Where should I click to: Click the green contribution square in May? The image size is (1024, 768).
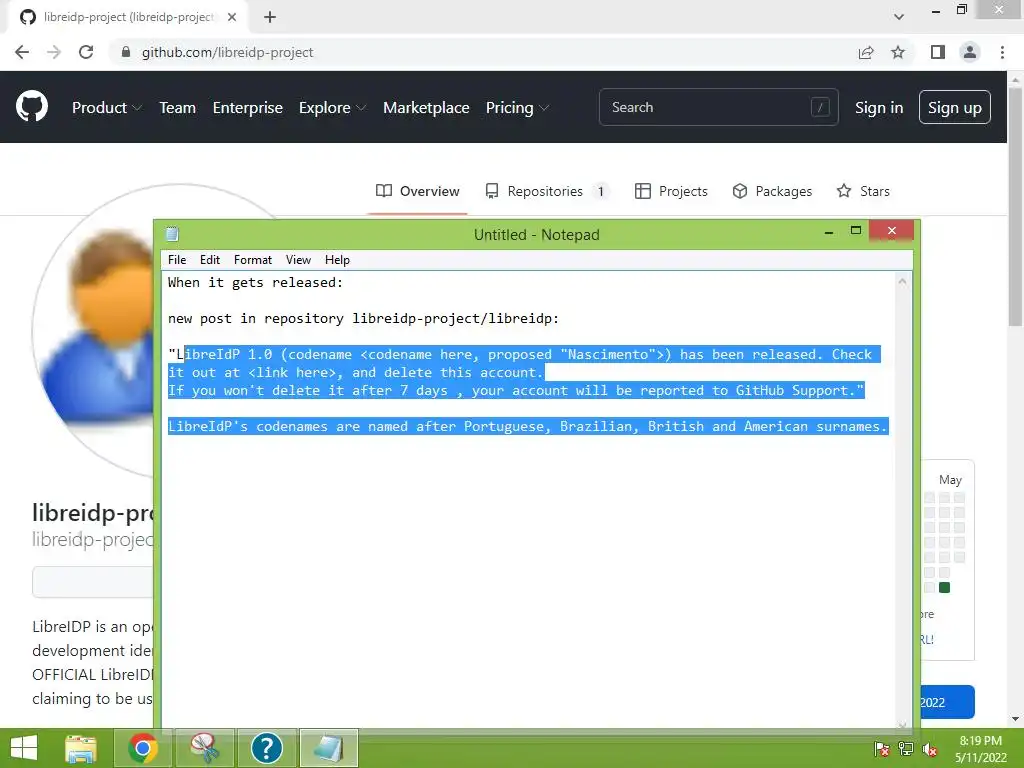point(944,587)
